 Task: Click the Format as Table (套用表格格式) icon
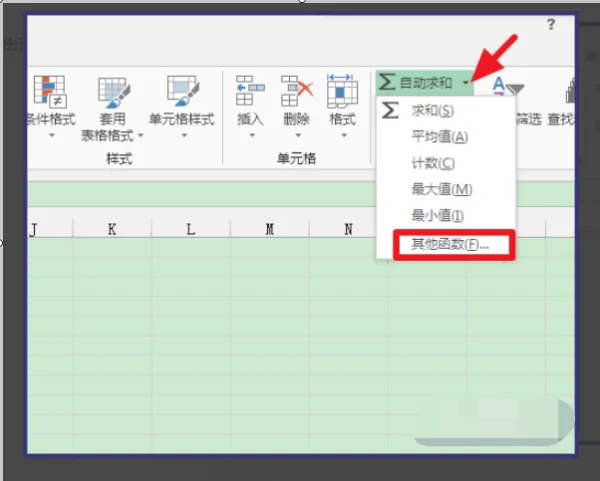click(114, 92)
